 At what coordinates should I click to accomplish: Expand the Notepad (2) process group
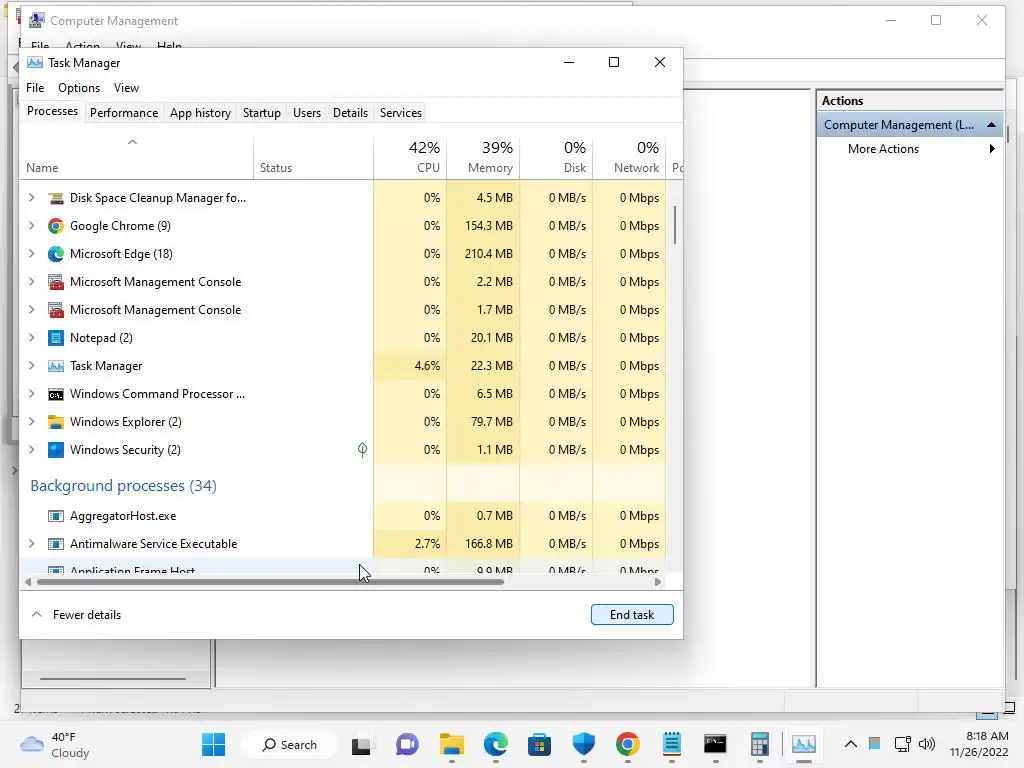[31, 338]
